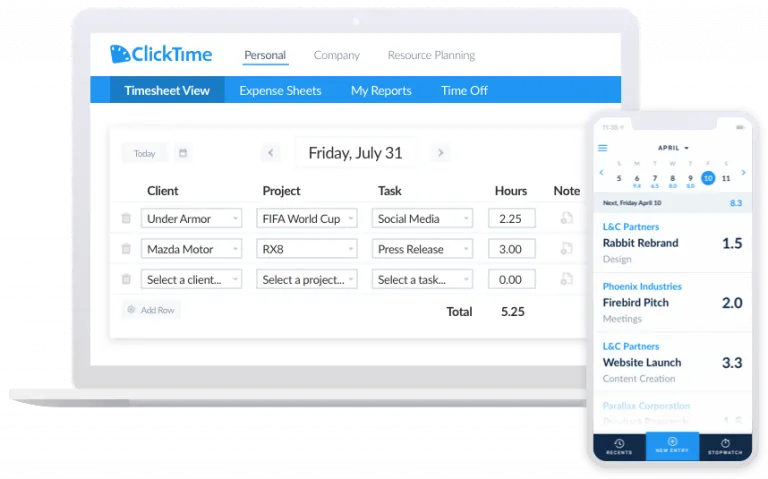Select day 11 in phone calendar
The image size is (768, 479).
pos(726,178)
